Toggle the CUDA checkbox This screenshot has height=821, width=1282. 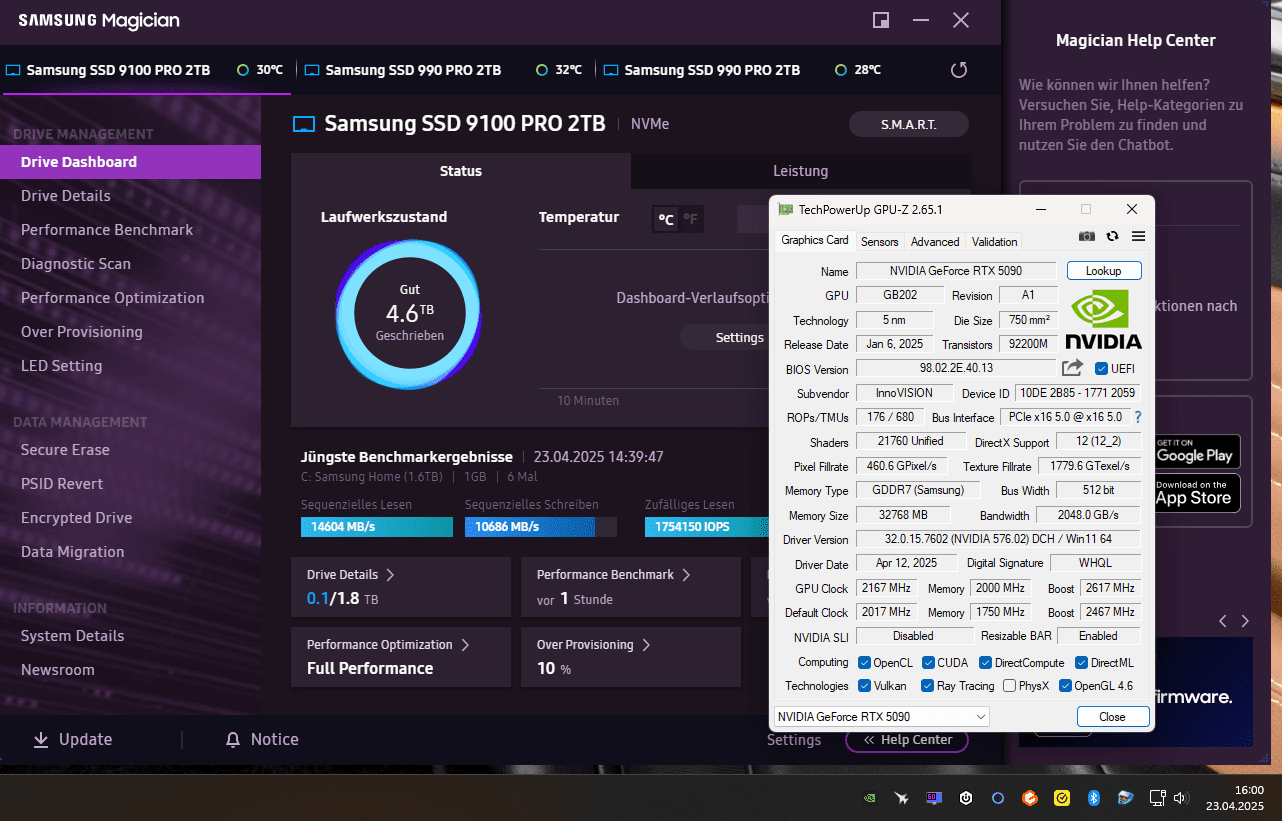[928, 662]
